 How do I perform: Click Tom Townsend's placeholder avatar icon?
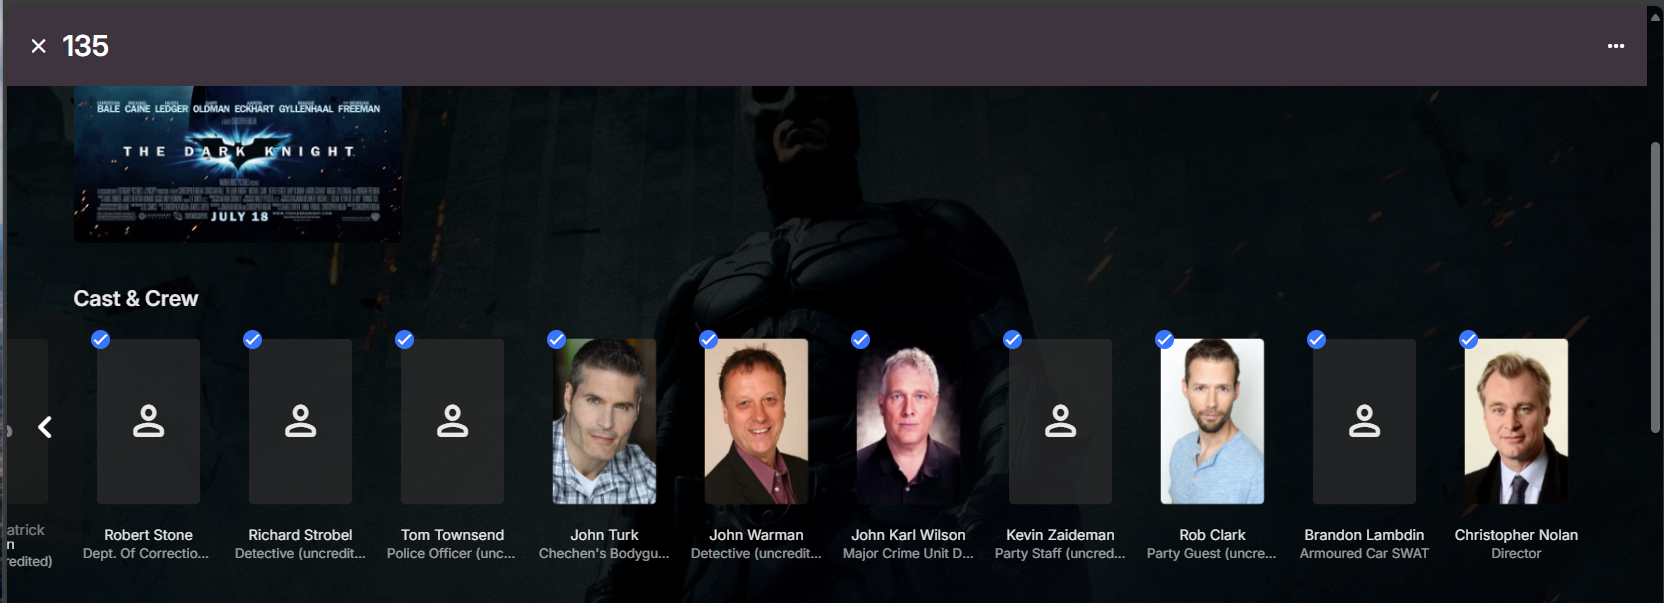coord(452,421)
